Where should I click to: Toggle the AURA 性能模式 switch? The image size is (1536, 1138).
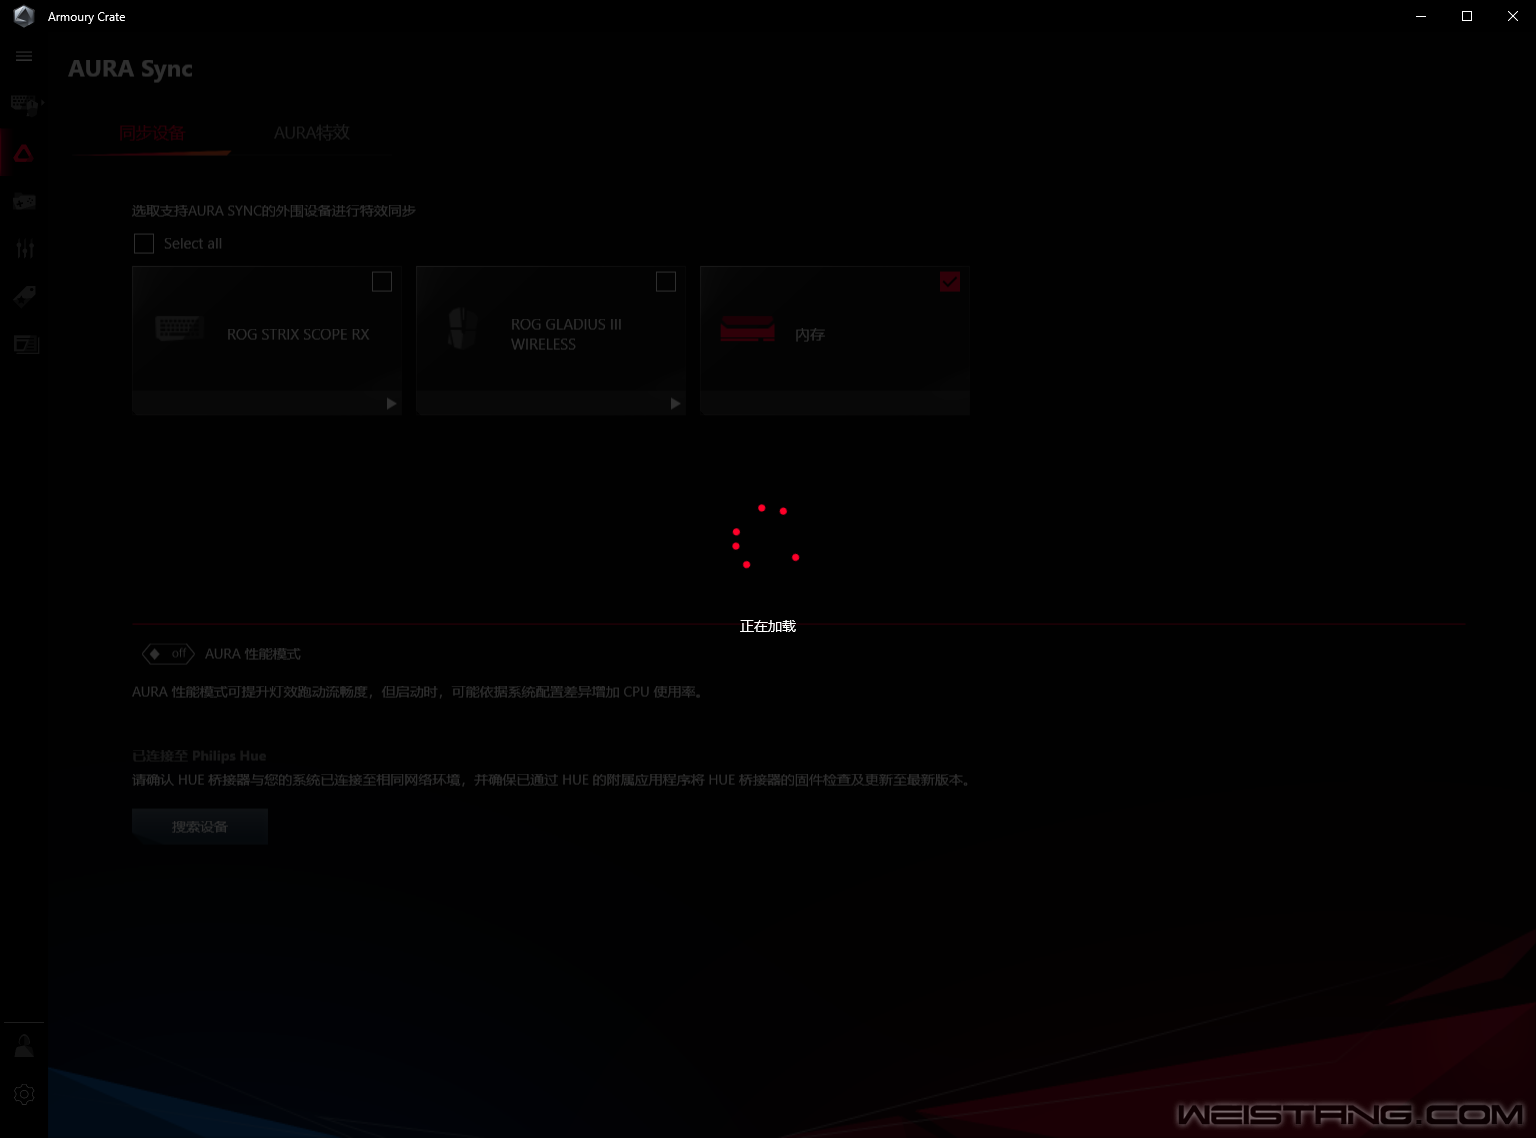[168, 654]
